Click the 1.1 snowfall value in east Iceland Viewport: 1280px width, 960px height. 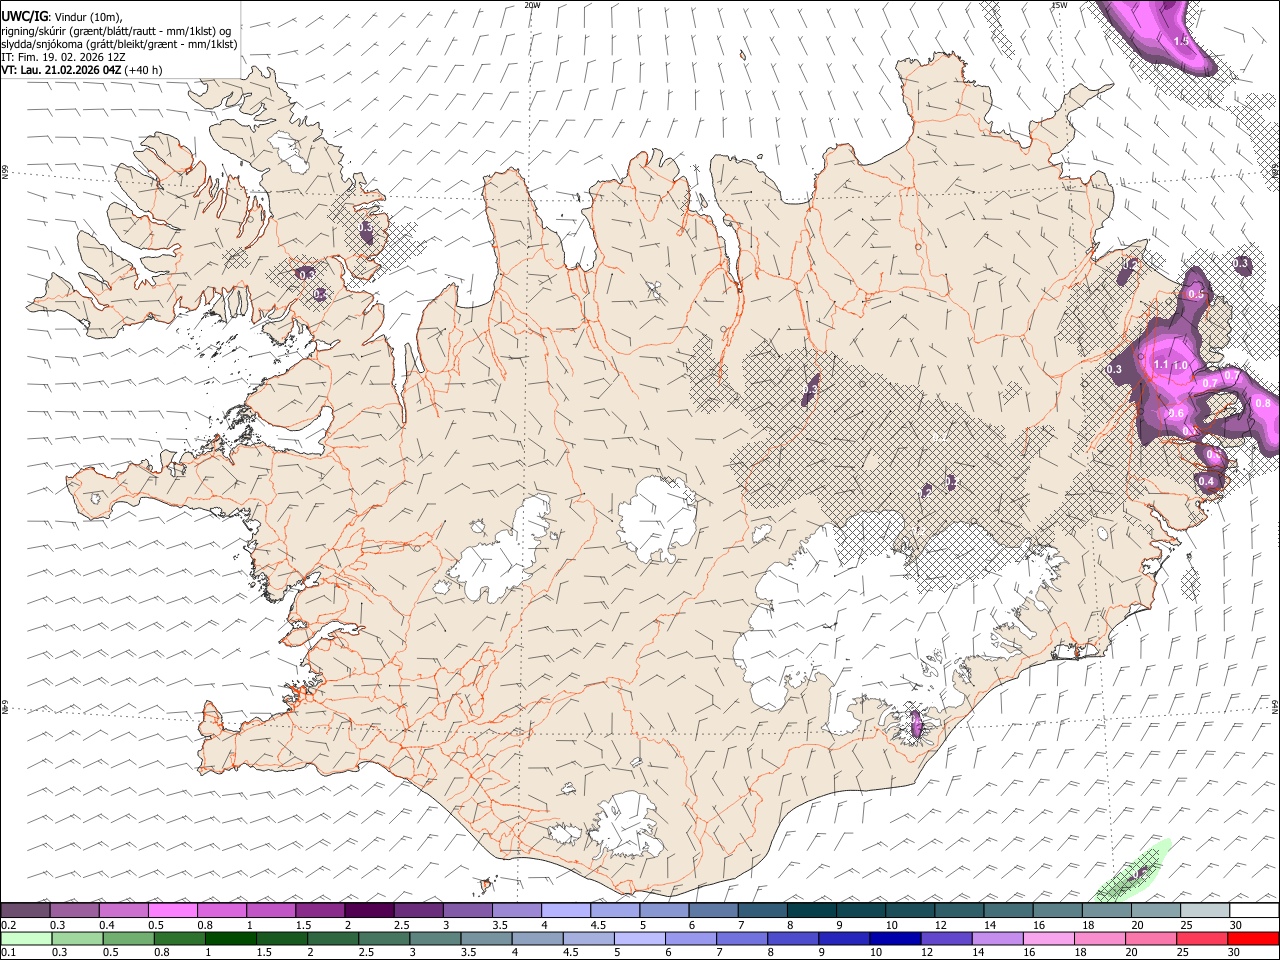(1161, 365)
